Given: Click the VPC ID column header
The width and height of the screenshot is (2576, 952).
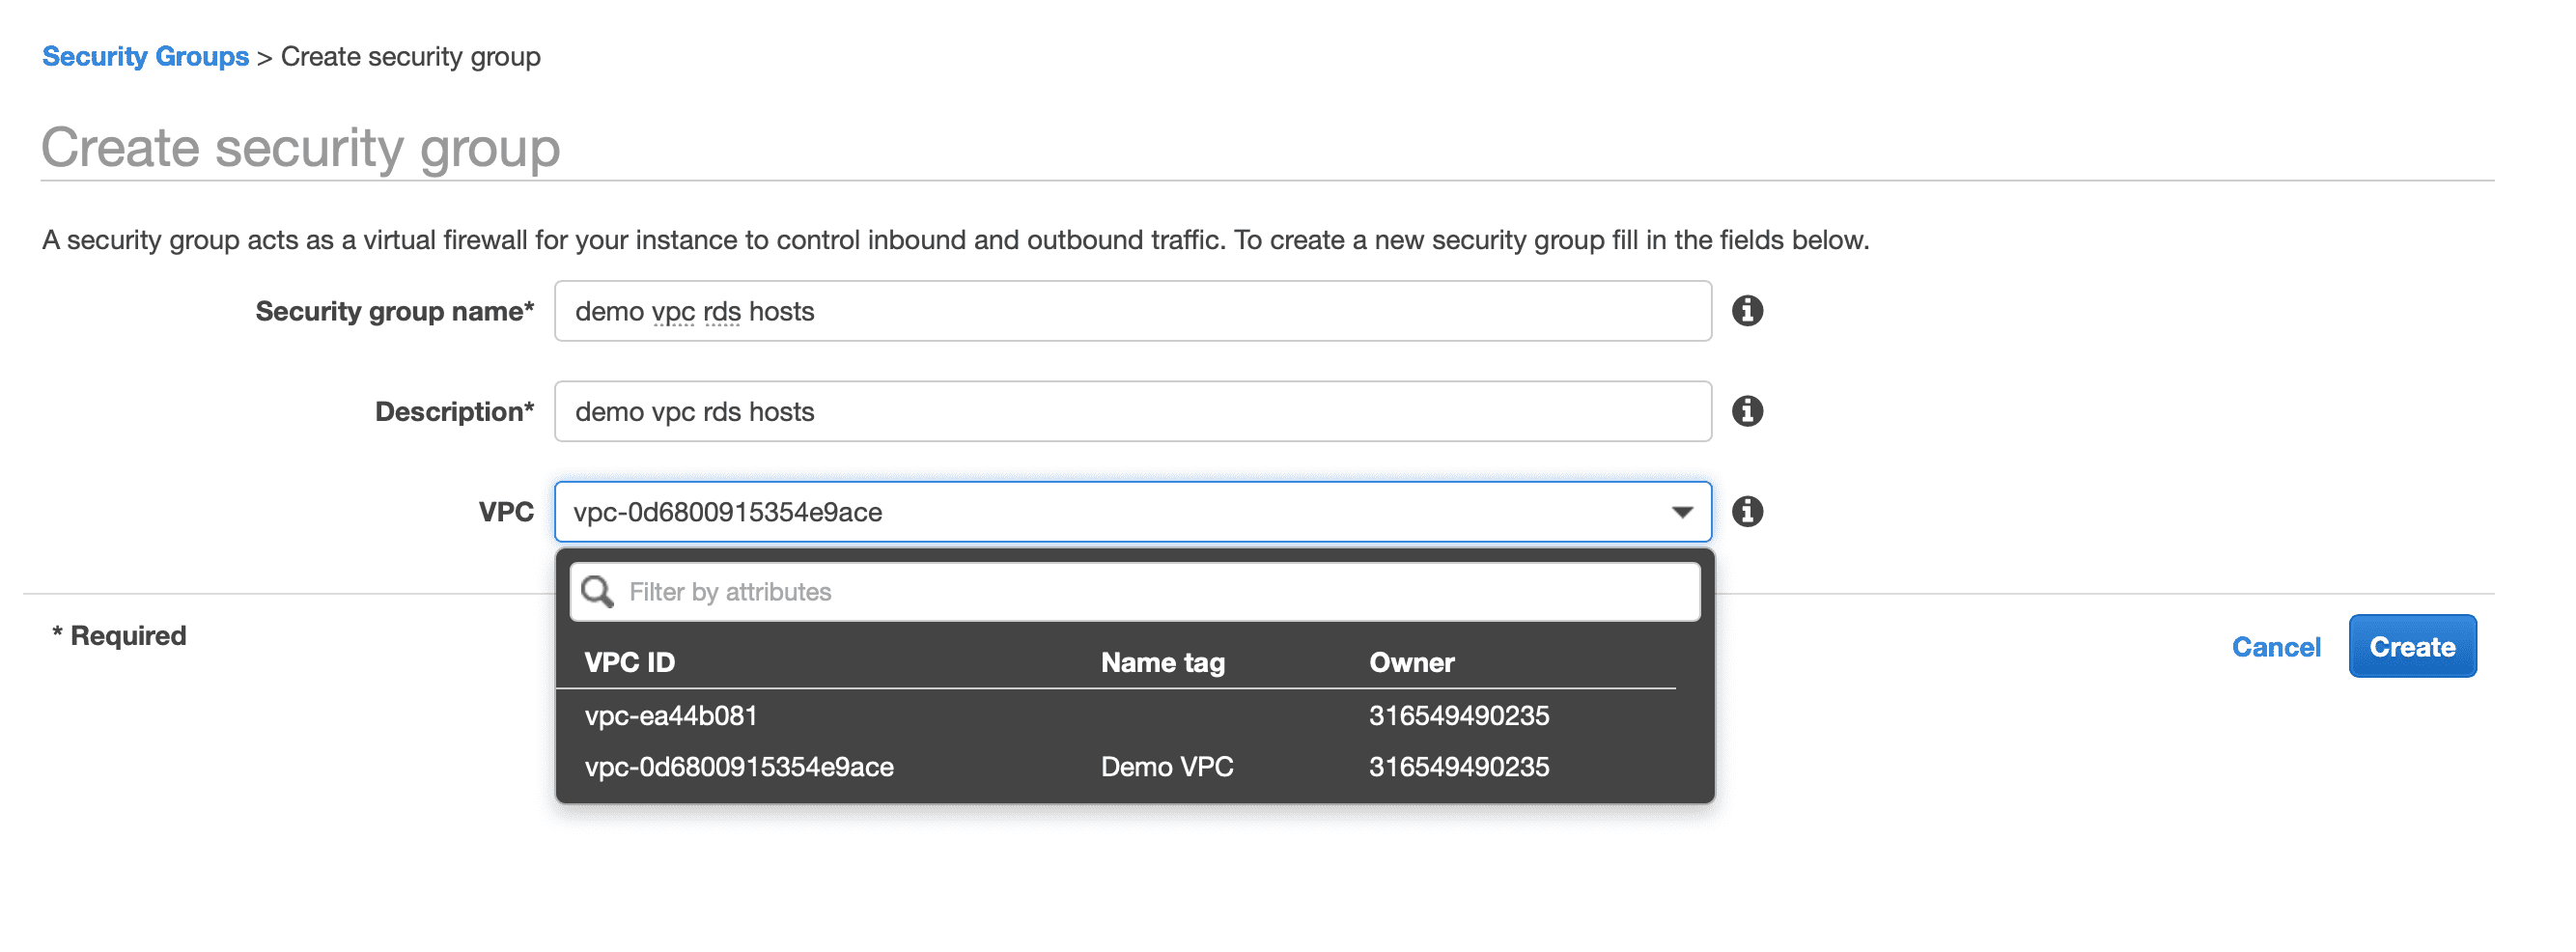Looking at the screenshot, I should tap(629, 662).
